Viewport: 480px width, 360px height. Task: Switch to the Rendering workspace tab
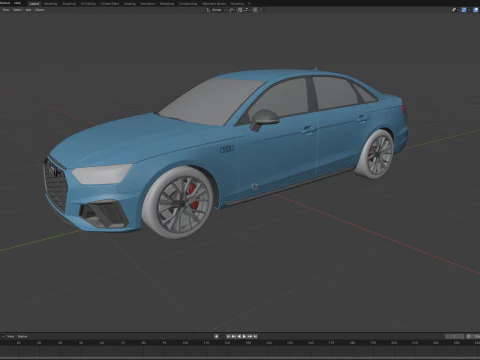(167, 4)
